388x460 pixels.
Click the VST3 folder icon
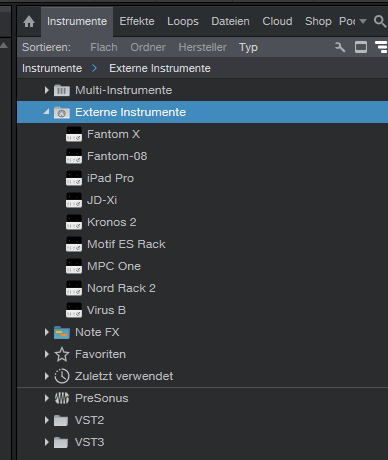tap(61, 442)
